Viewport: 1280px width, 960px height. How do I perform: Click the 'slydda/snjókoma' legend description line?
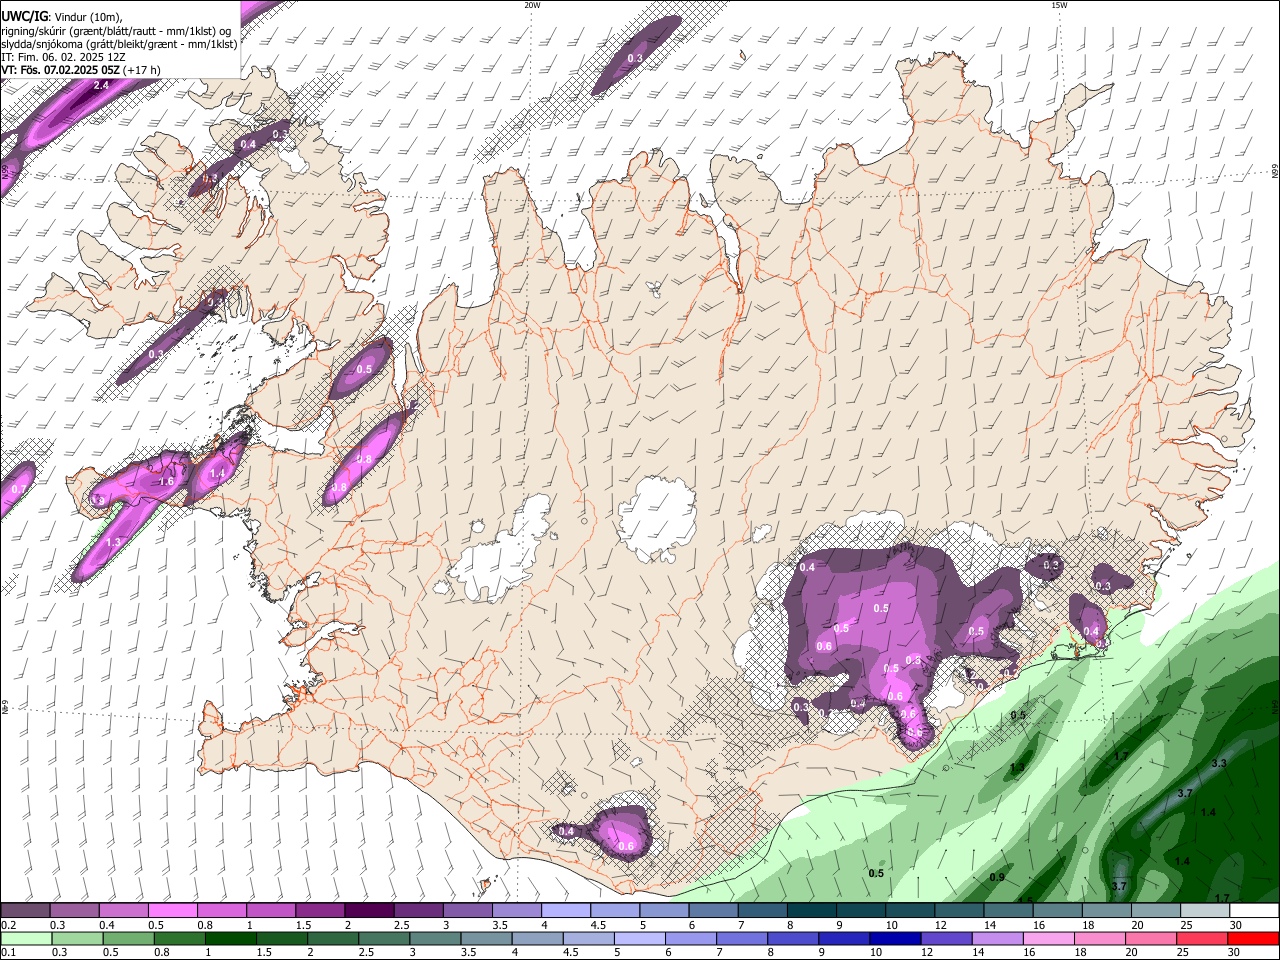click(x=119, y=44)
